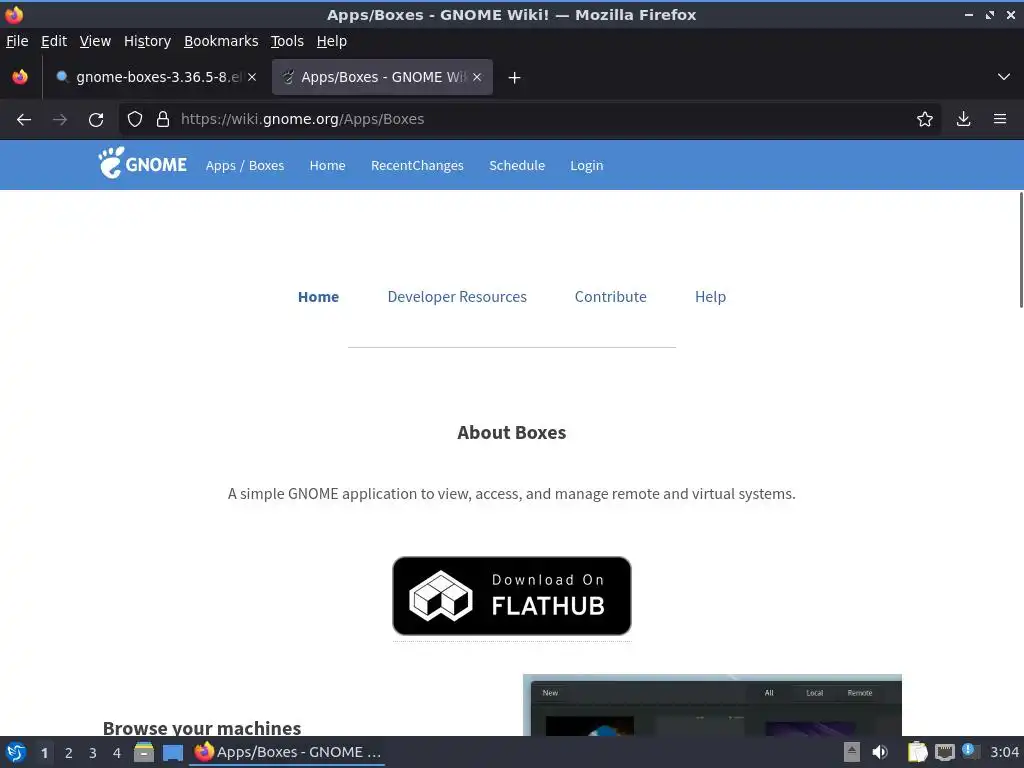Open the Contribute page

pyautogui.click(x=611, y=297)
